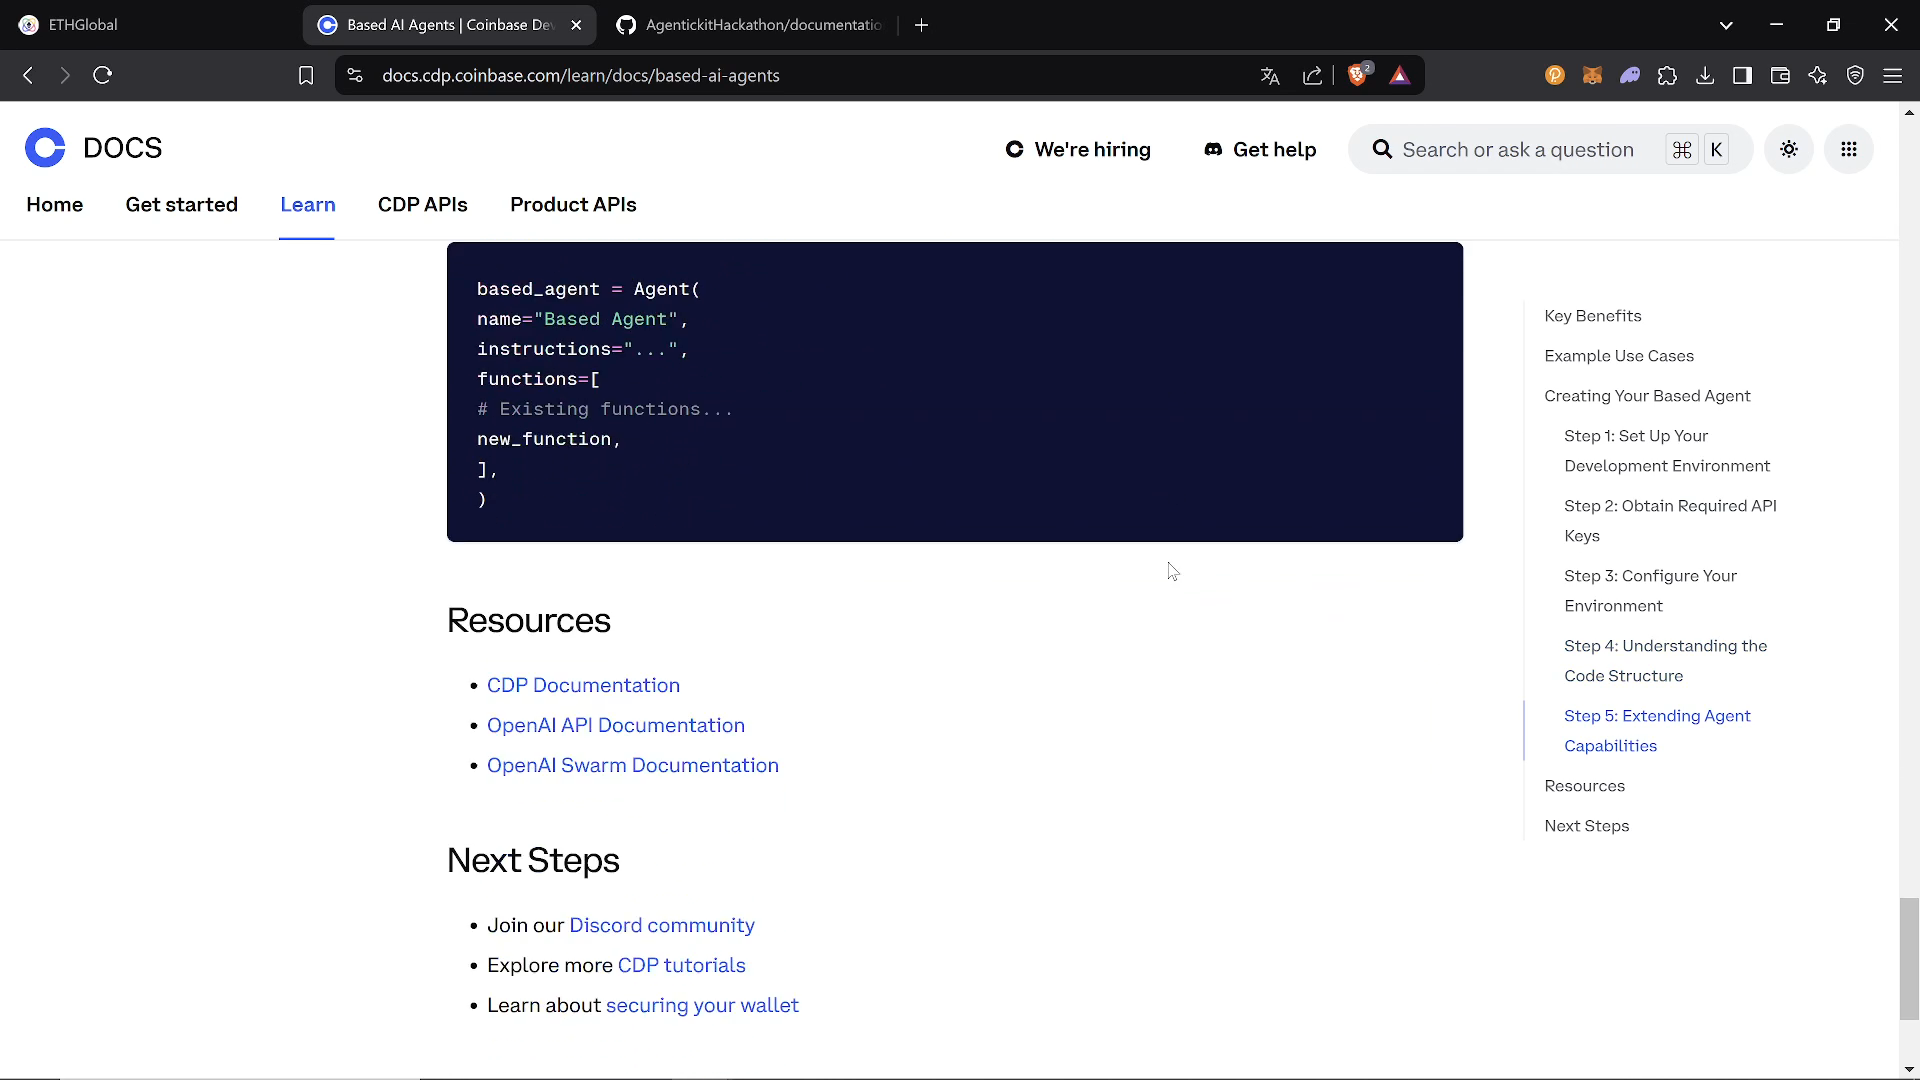1920x1080 pixels.
Task: Jump to Step 3: Configure Your Environment
Action: (x=1650, y=591)
